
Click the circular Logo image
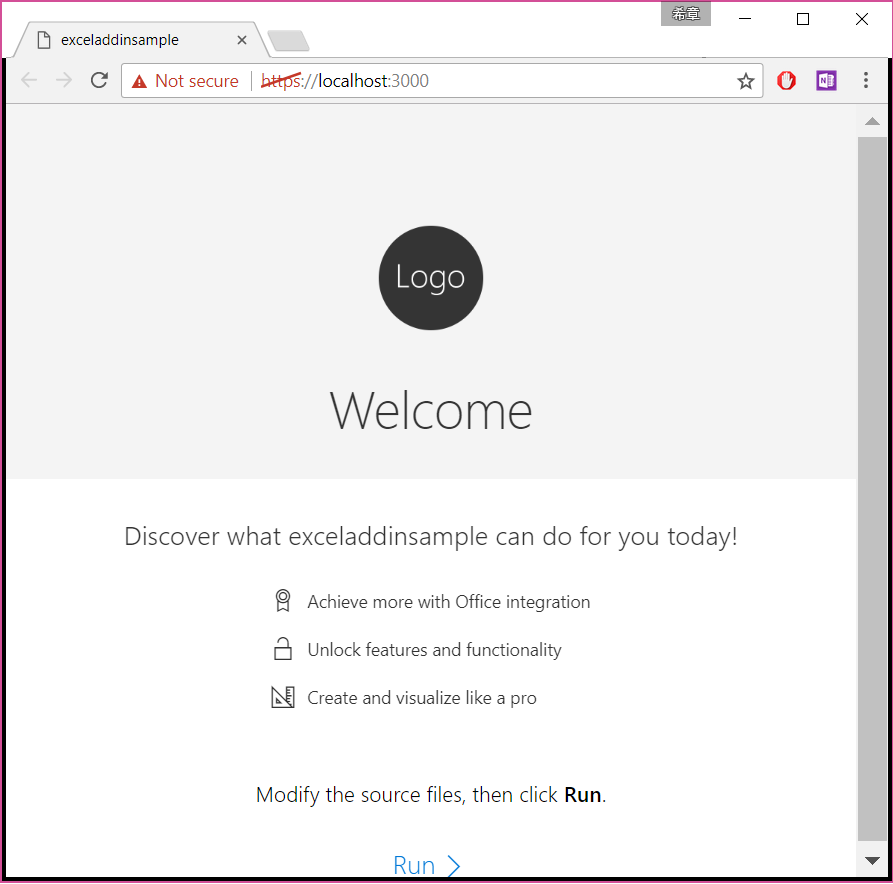pos(430,278)
